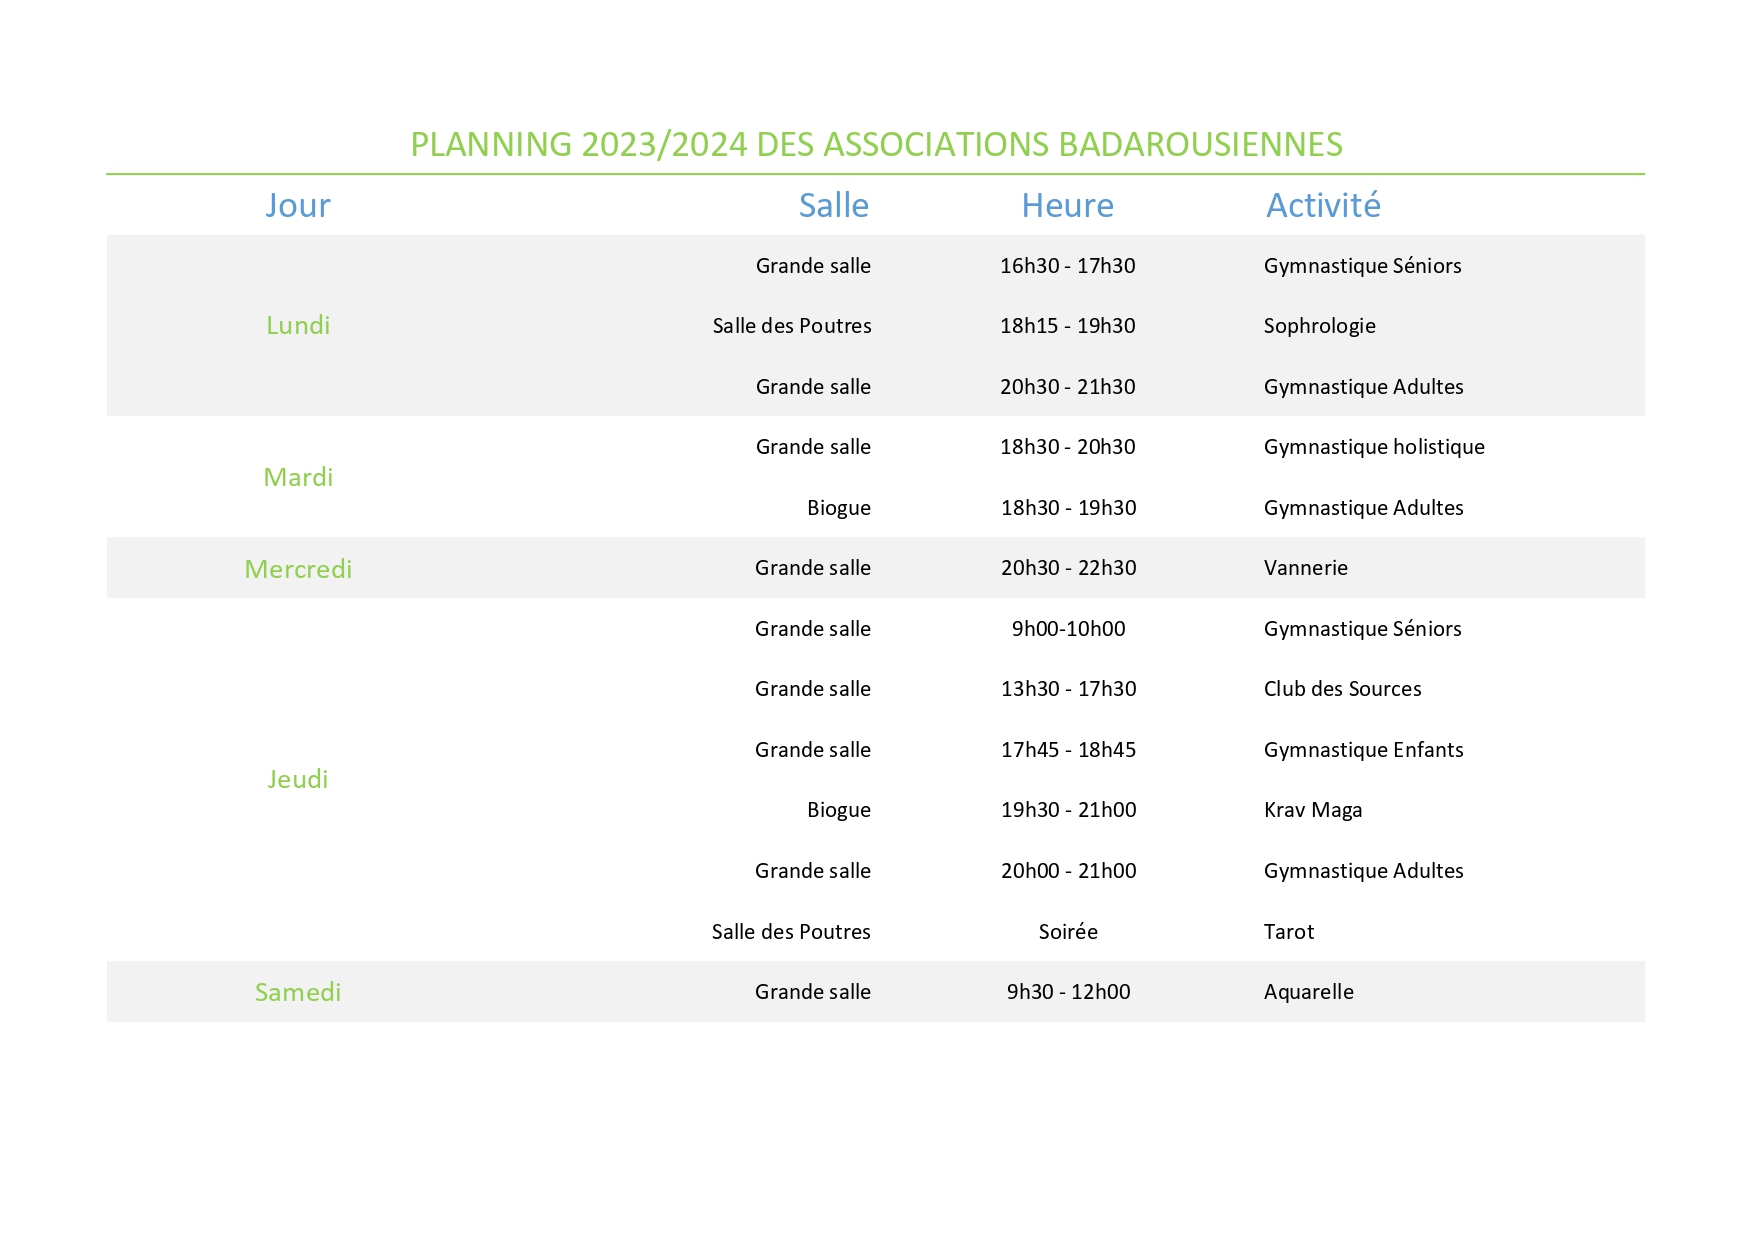The height and width of the screenshot is (1241, 1755).
Task: Click the Mercredi day label
Action: pos(297,569)
